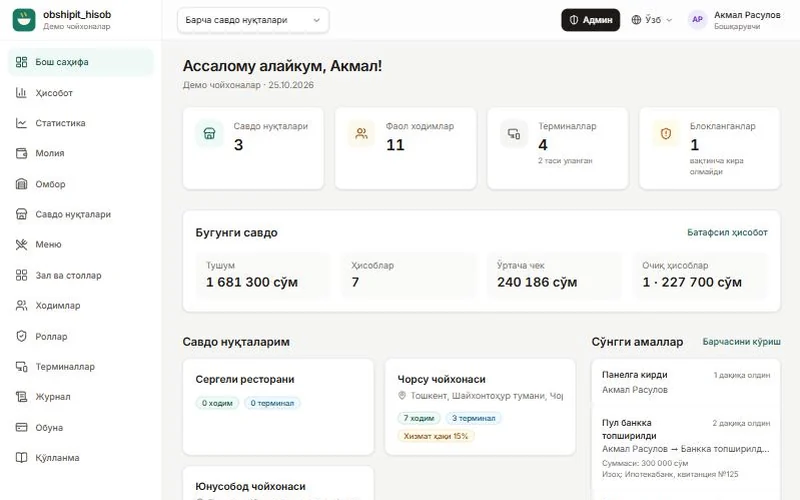This screenshot has width=800, height=500.
Task: Click the store icon on Савдо нуқталари card
Action: (x=209, y=134)
